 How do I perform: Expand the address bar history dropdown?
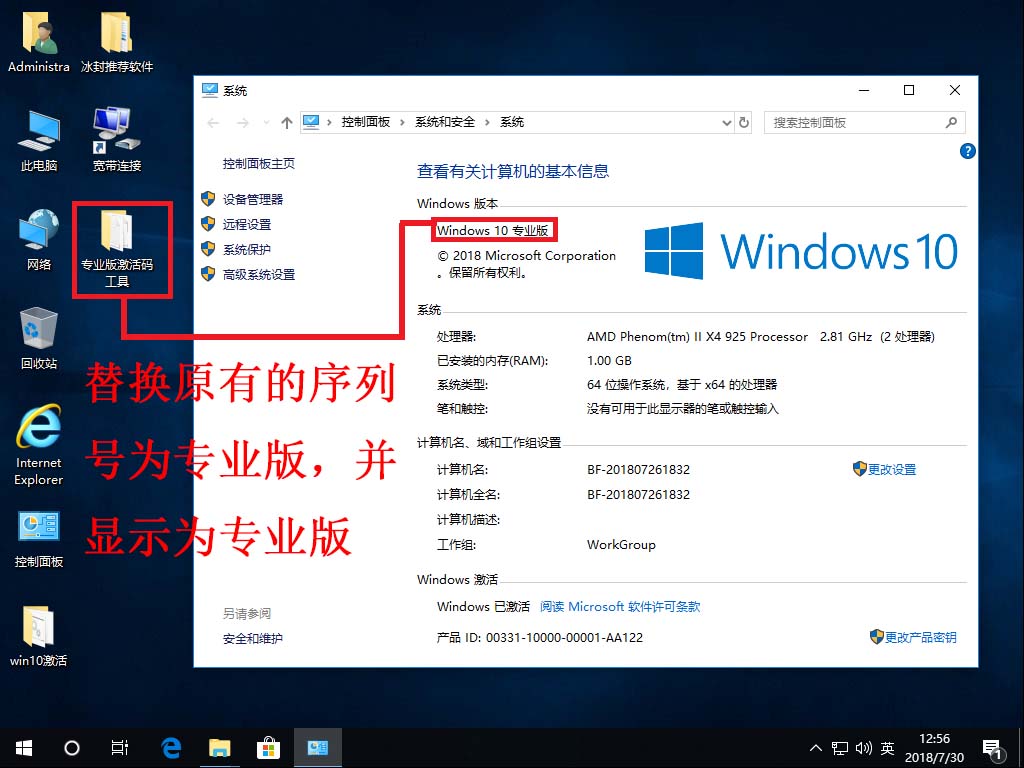(727, 123)
